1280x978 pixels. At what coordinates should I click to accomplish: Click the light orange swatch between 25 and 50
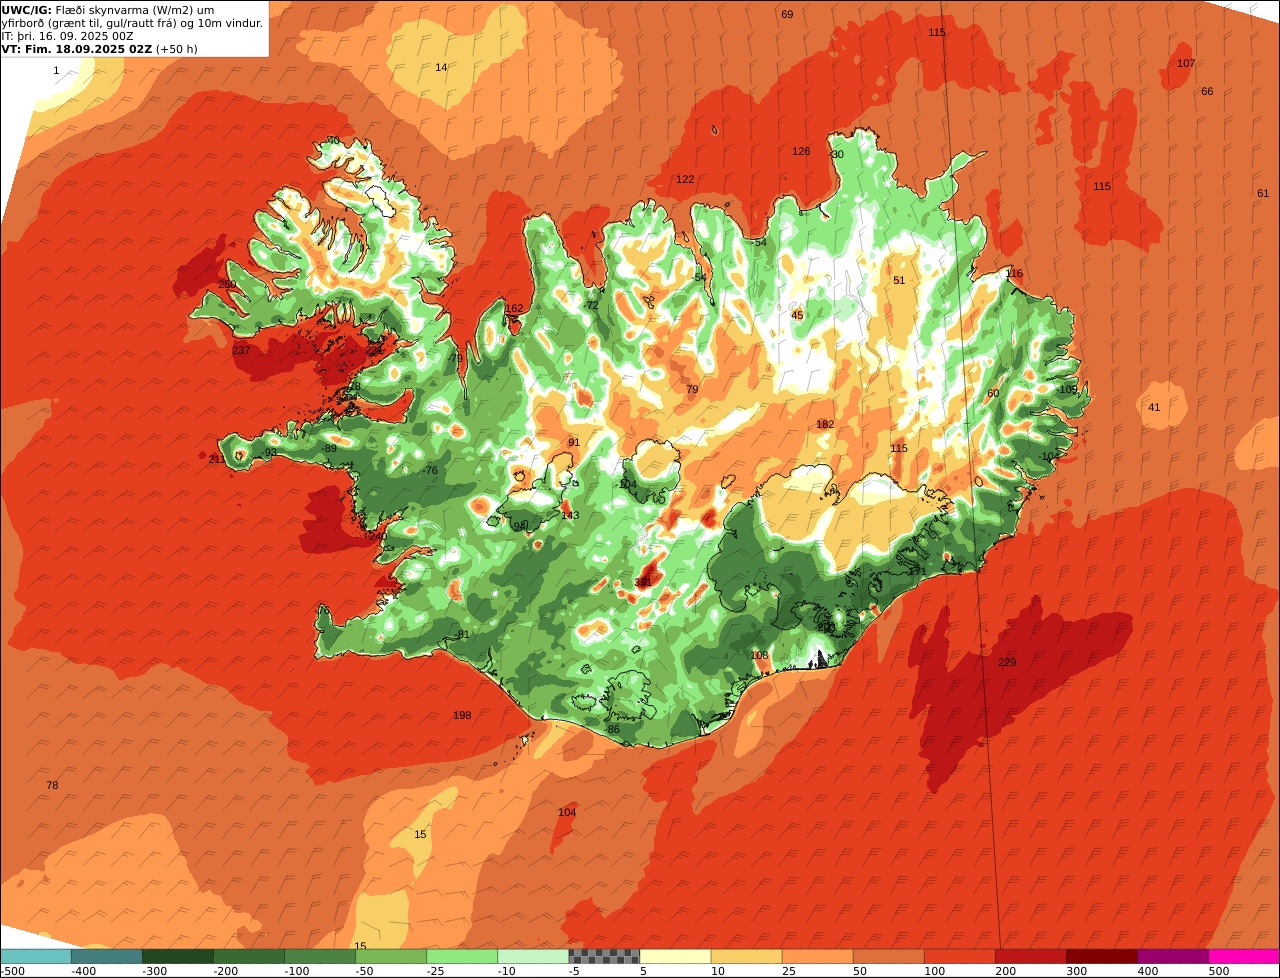point(817,956)
